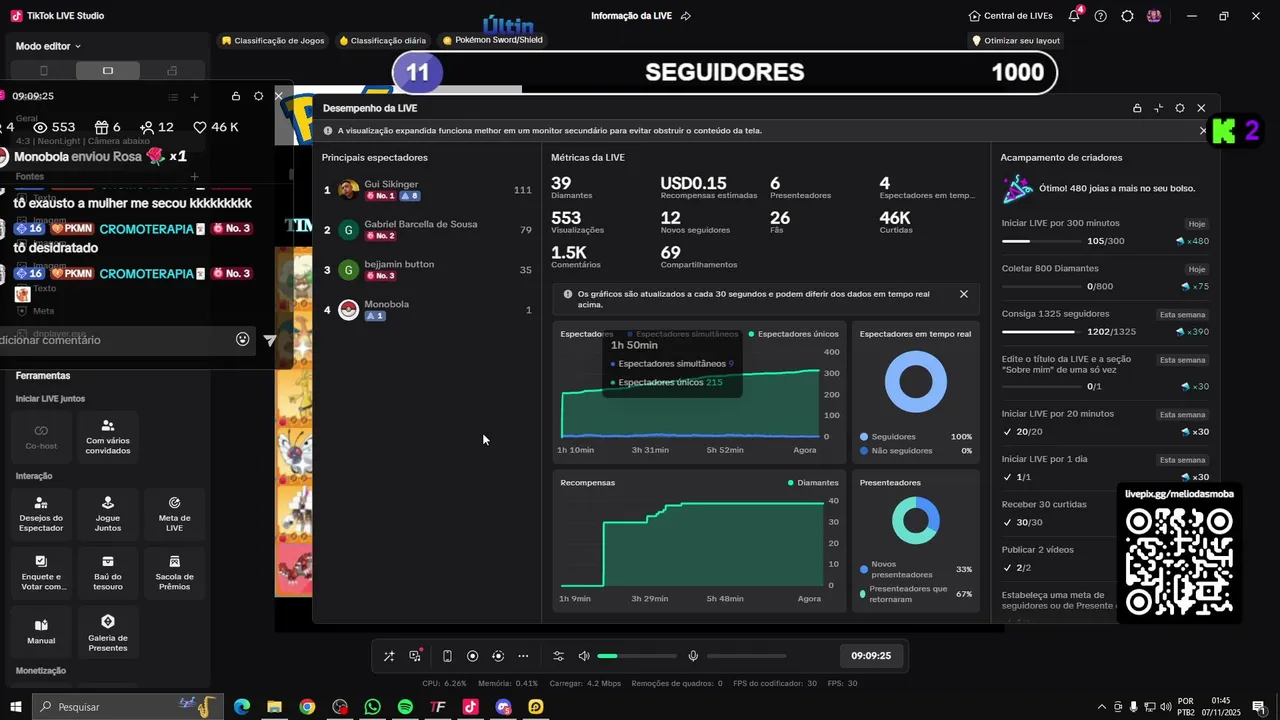1280x720 pixels.
Task: Unlock the Desempenho da LIVE panel lock
Action: pyautogui.click(x=1137, y=108)
